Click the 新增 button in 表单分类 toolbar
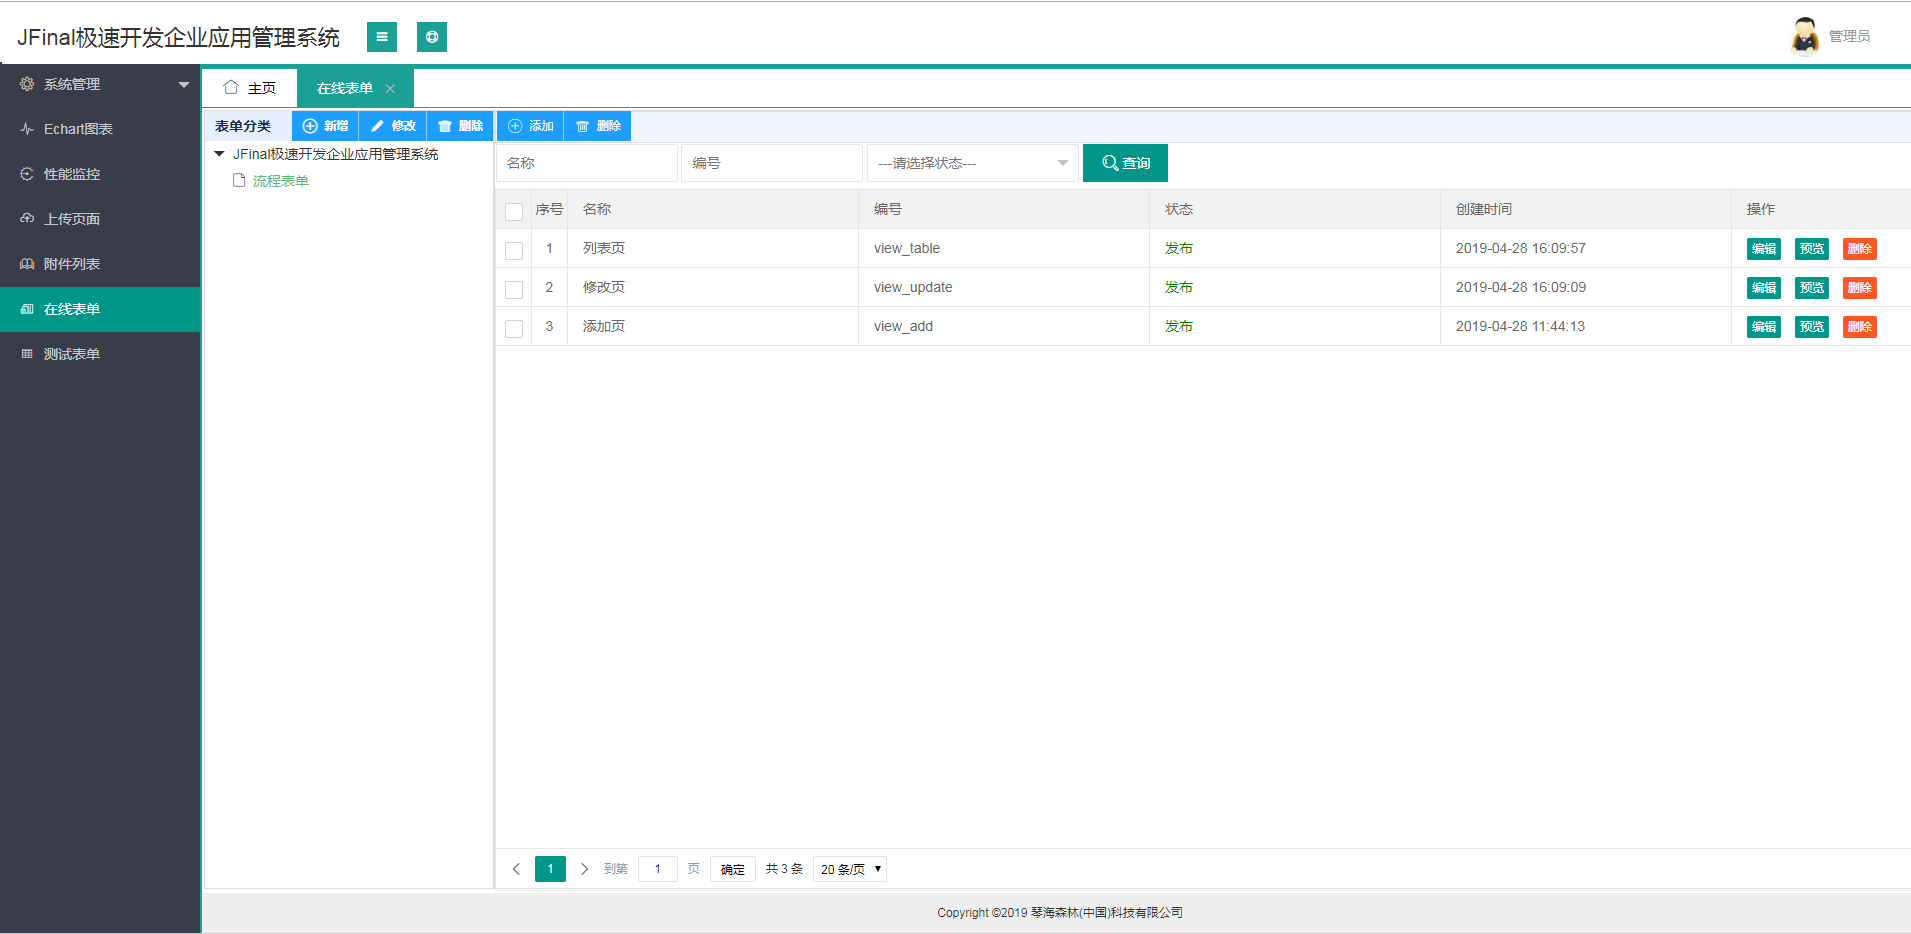 pos(325,126)
